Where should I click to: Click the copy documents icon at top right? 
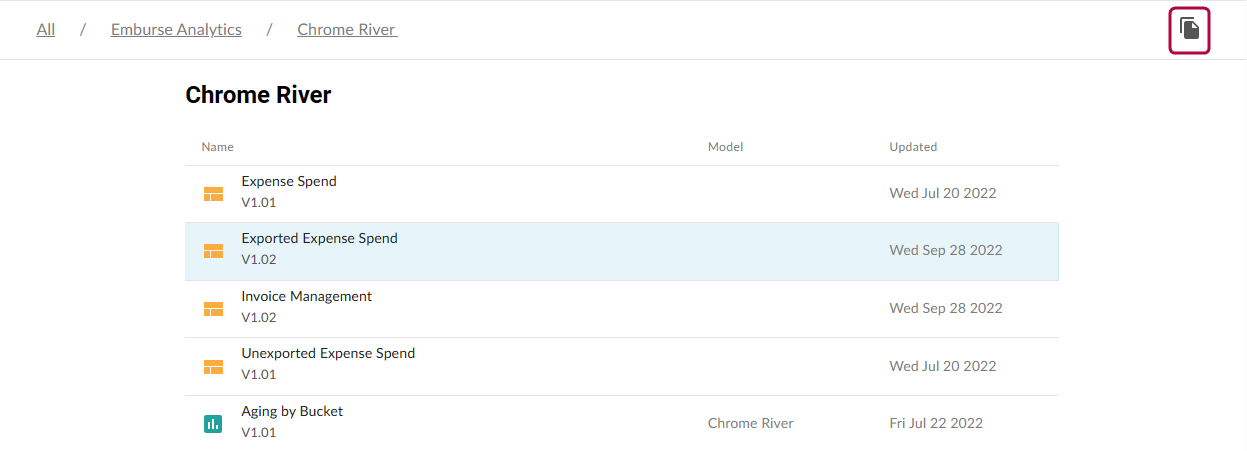pos(1189,30)
